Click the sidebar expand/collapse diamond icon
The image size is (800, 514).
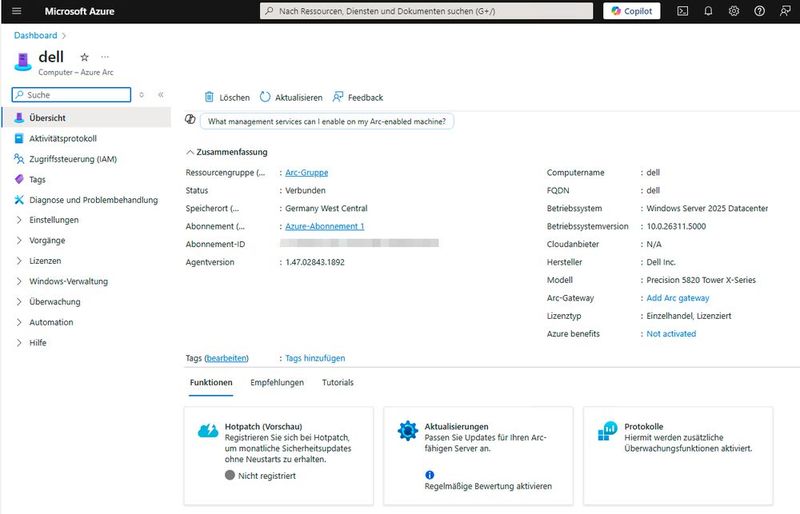(141, 94)
